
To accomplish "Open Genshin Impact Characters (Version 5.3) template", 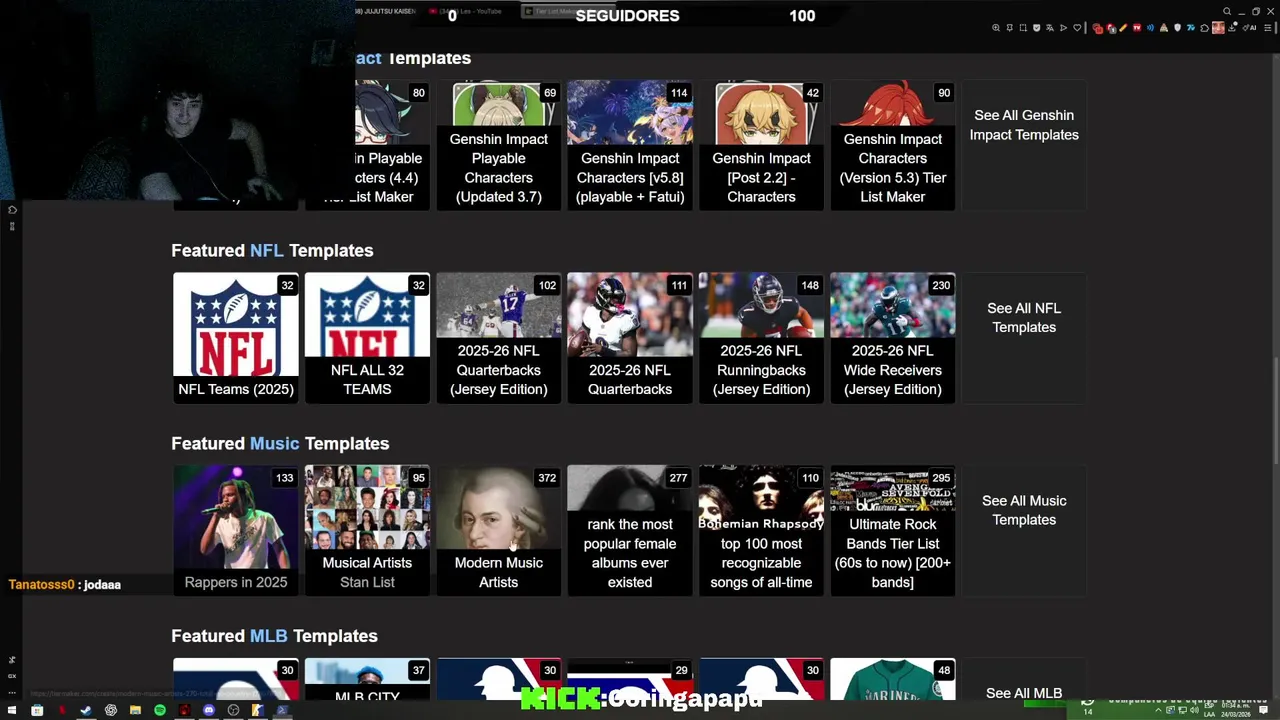I will click(893, 146).
